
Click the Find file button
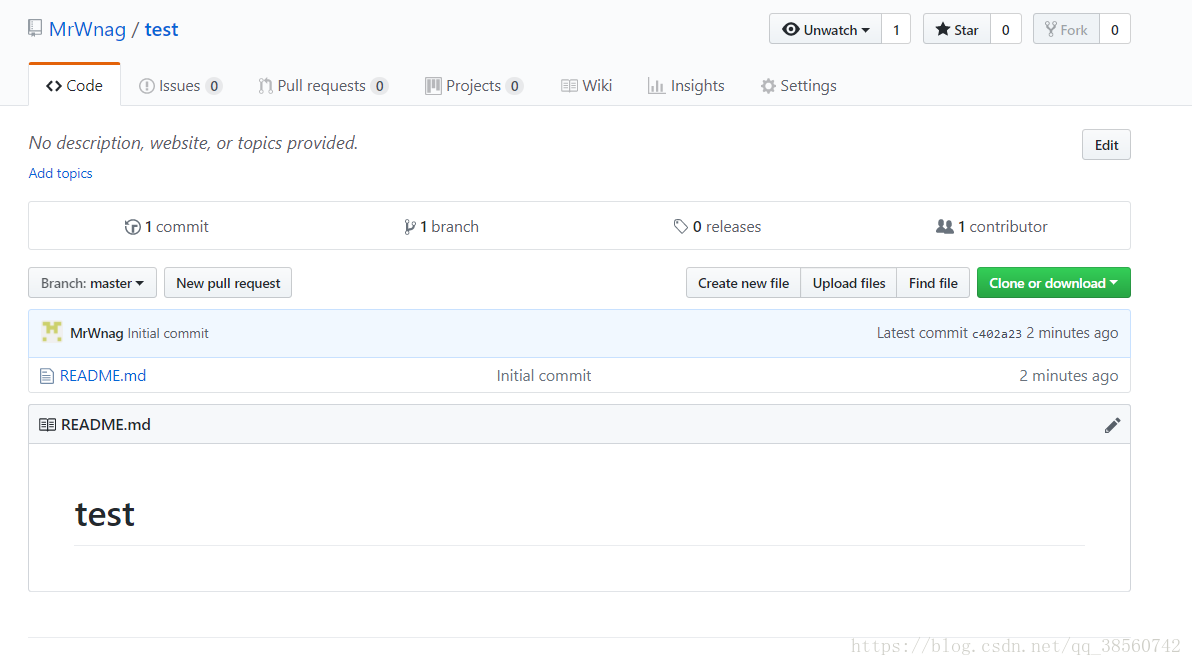click(x=933, y=283)
